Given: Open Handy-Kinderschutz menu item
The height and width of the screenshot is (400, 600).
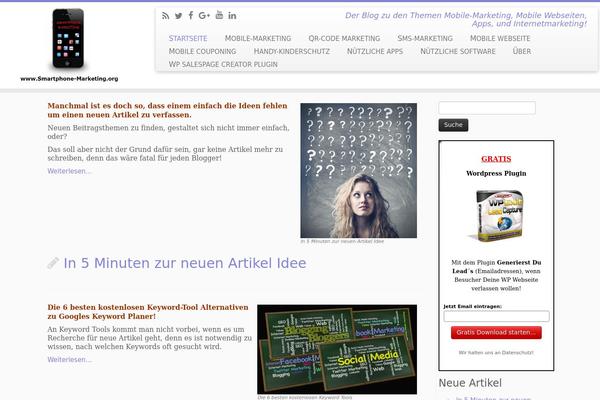Looking at the screenshot, I should 292,51.
